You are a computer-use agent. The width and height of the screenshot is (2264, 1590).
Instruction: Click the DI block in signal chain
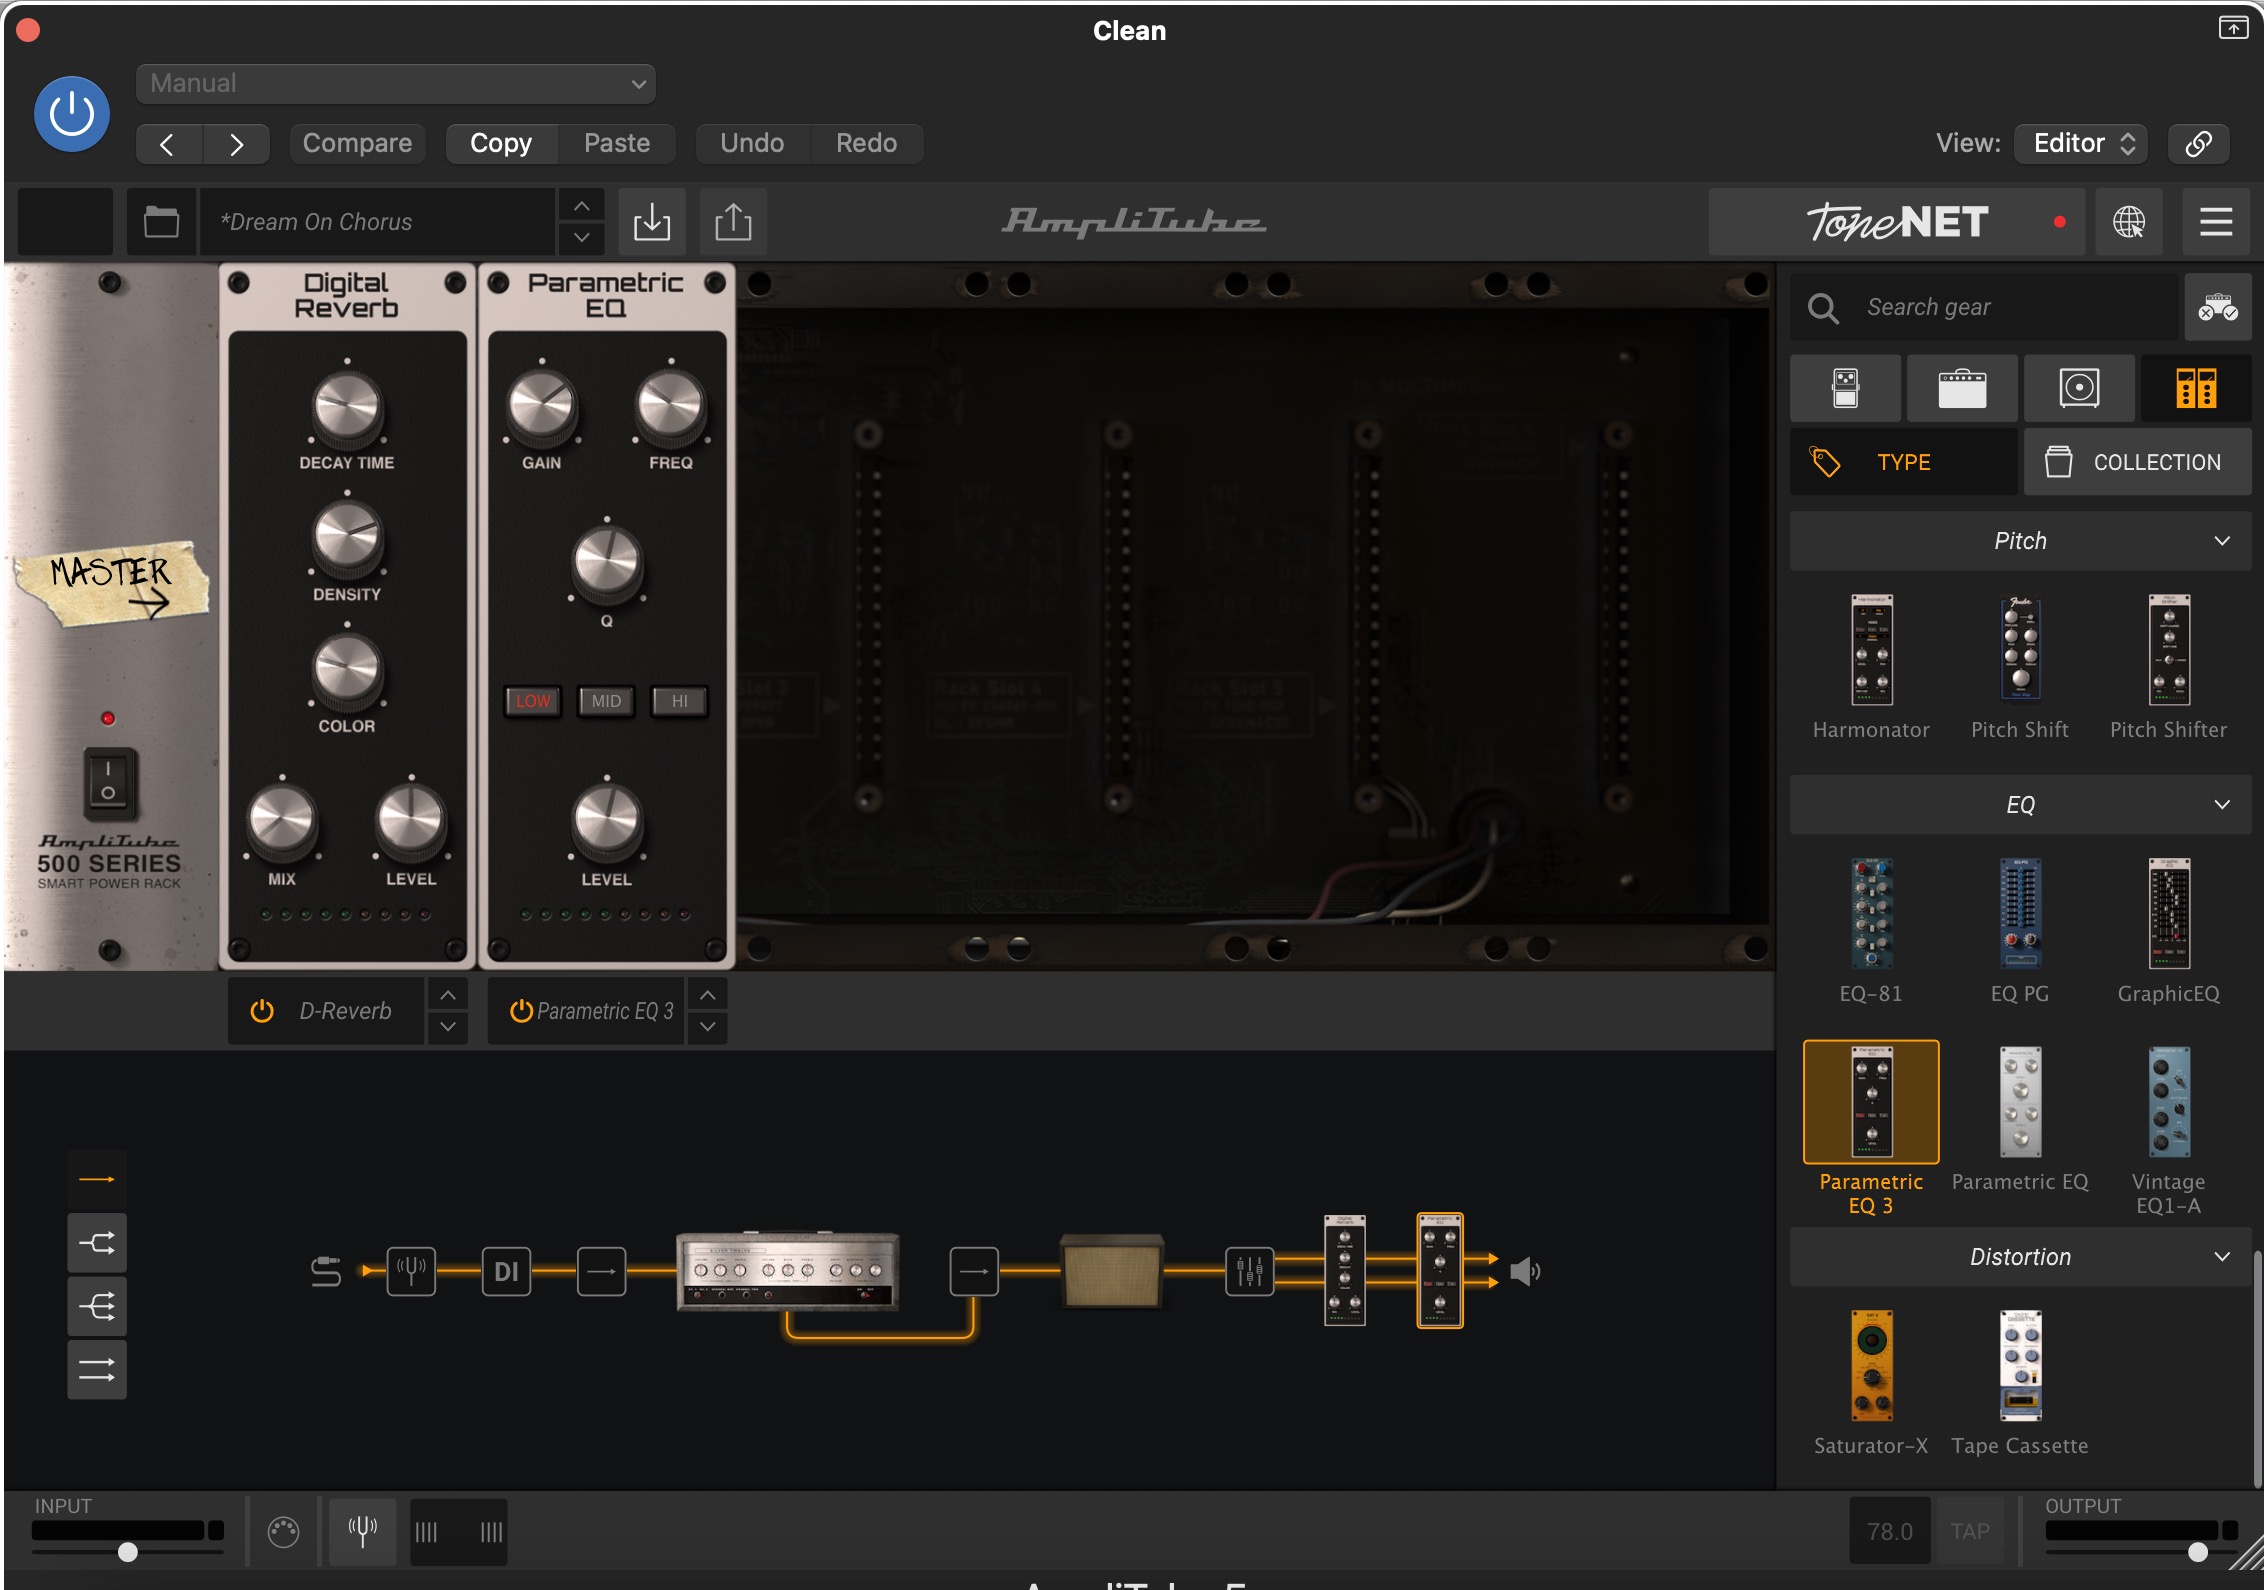click(506, 1271)
